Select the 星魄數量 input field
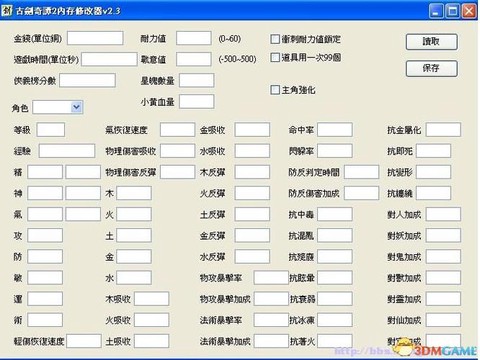The height and width of the screenshot is (360, 480). pyautogui.click(x=197, y=80)
